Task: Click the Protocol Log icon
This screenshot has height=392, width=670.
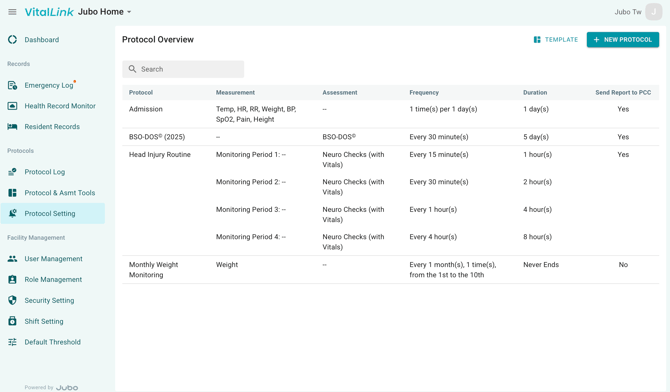Action: [12, 172]
